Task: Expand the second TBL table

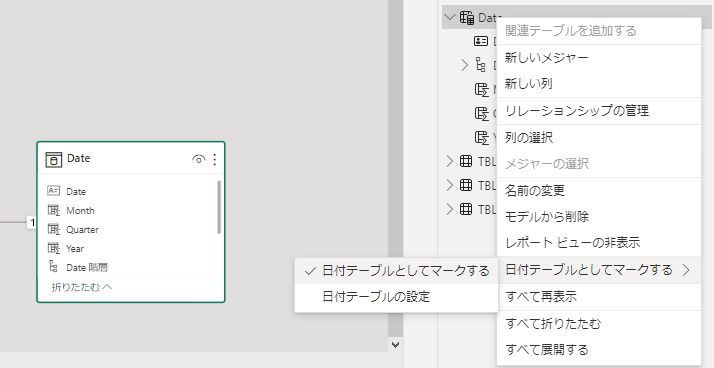Action: [x=450, y=185]
